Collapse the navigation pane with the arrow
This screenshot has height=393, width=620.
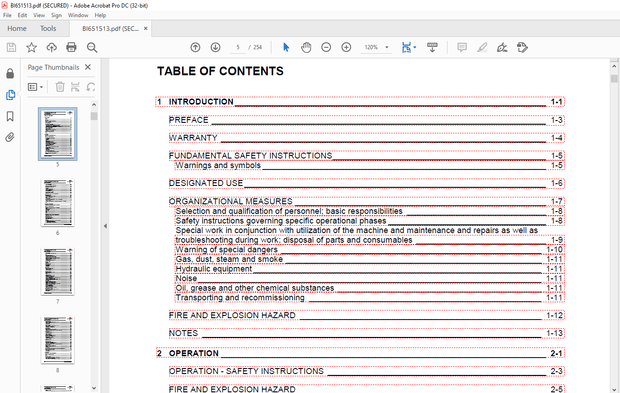(105, 226)
